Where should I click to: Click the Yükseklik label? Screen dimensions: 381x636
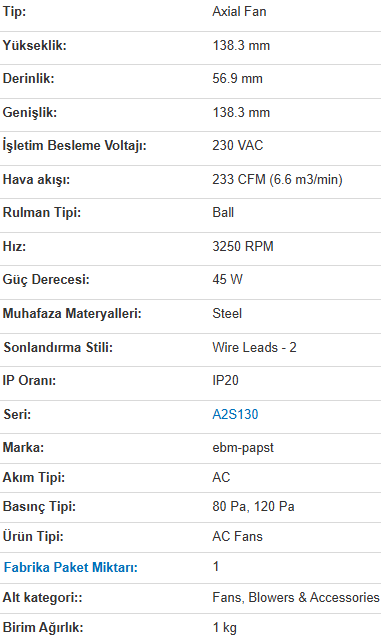click(x=34, y=45)
